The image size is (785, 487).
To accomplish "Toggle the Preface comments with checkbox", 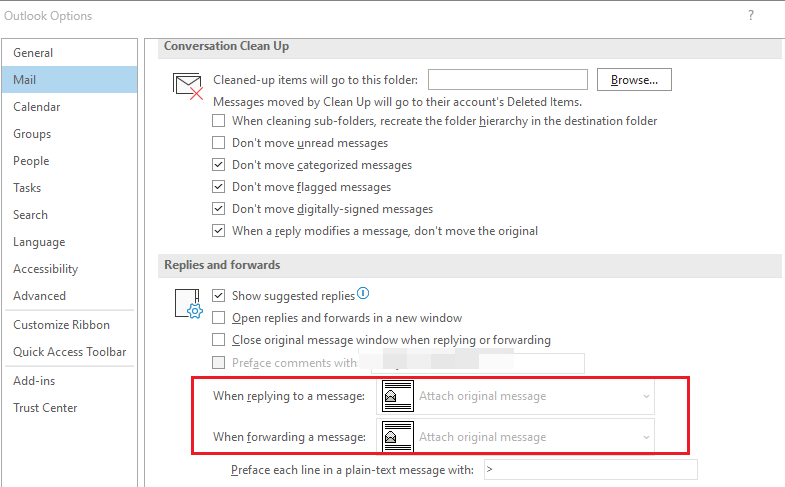I will (x=218, y=362).
